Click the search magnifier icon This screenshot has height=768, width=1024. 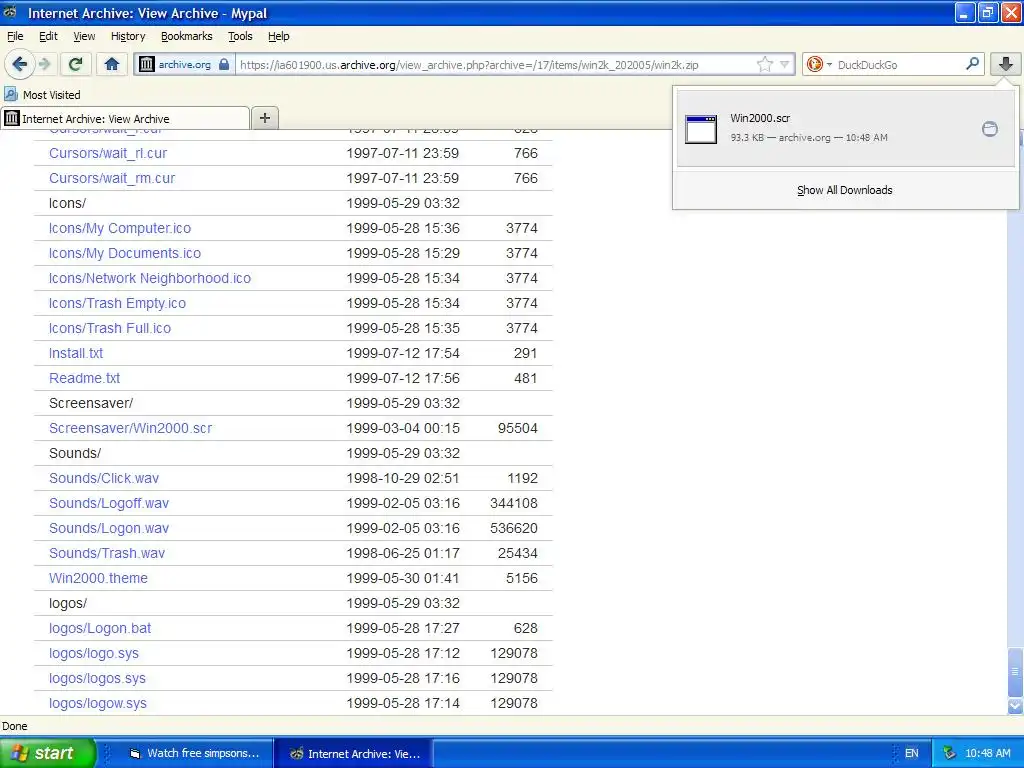972,63
